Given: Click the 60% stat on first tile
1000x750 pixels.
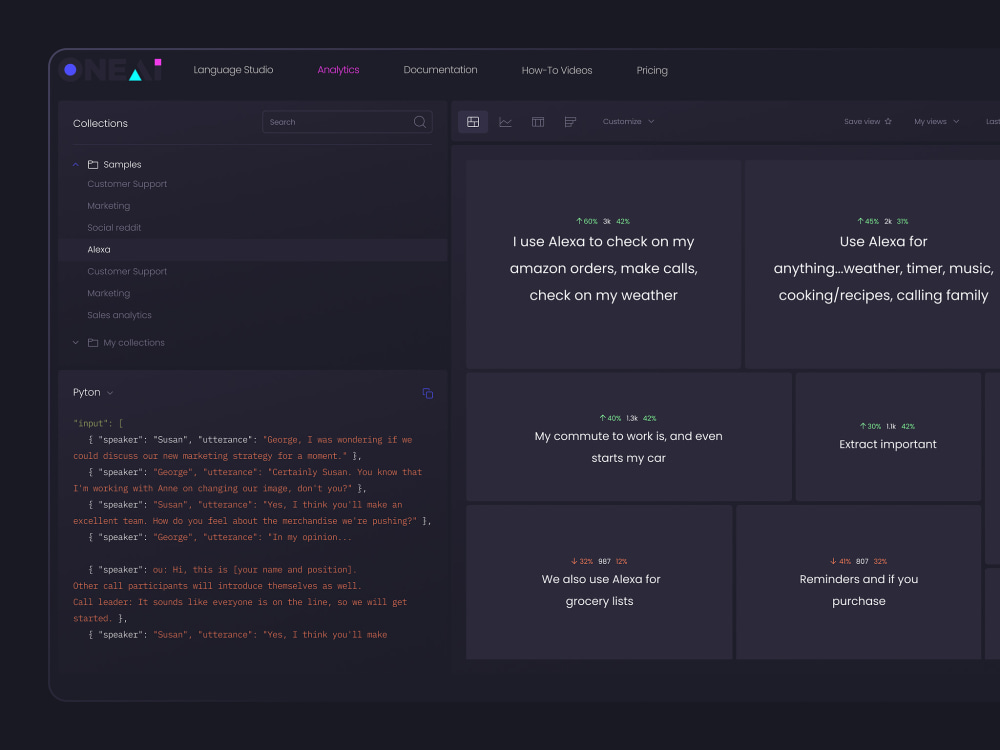Looking at the screenshot, I should 587,221.
